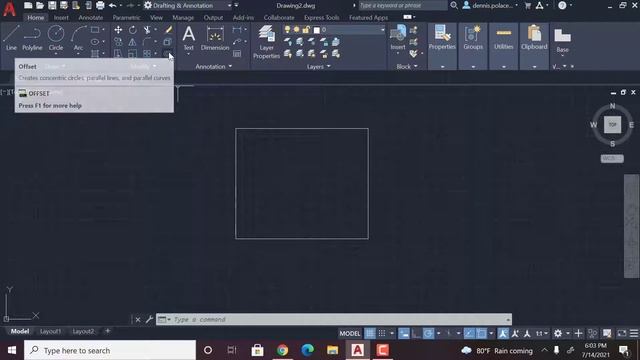Switch to the Layout2 tab
Viewport: 640px width, 360px height.
[x=83, y=331]
